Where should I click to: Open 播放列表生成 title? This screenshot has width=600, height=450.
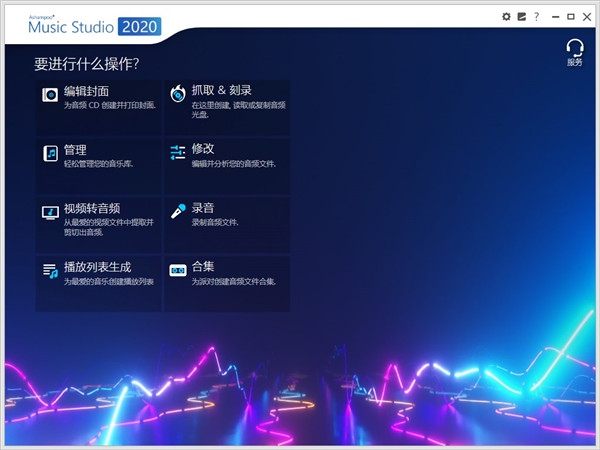point(98,267)
